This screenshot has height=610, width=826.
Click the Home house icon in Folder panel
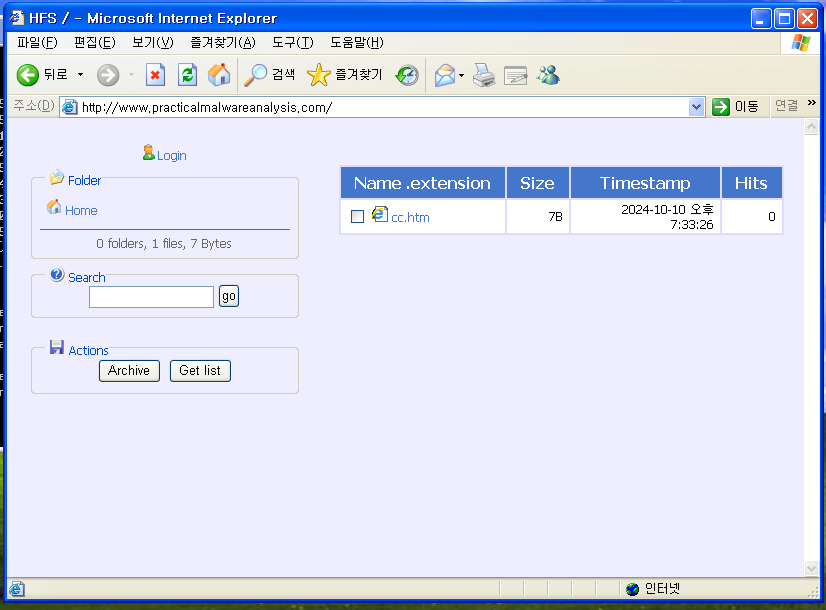[x=54, y=207]
